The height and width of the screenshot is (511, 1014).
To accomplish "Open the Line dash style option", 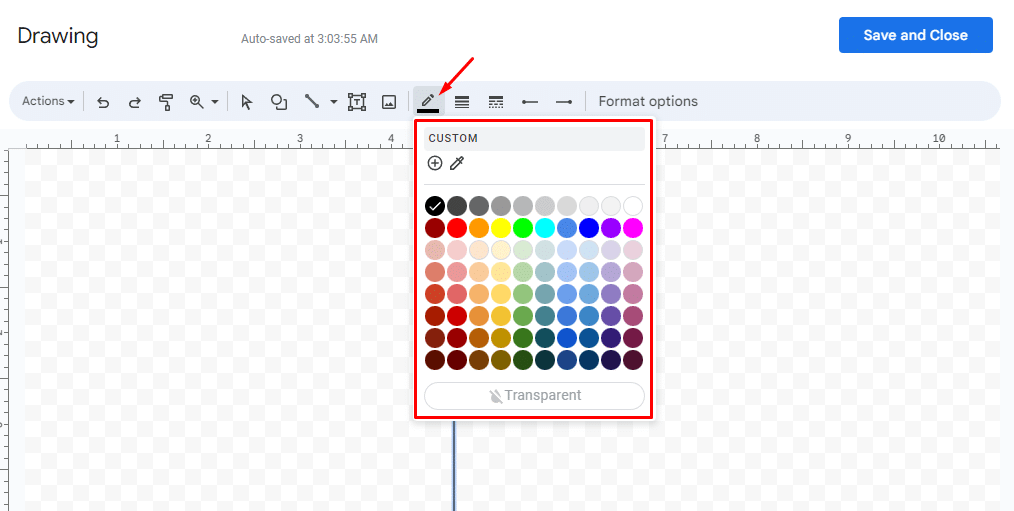I will click(495, 101).
